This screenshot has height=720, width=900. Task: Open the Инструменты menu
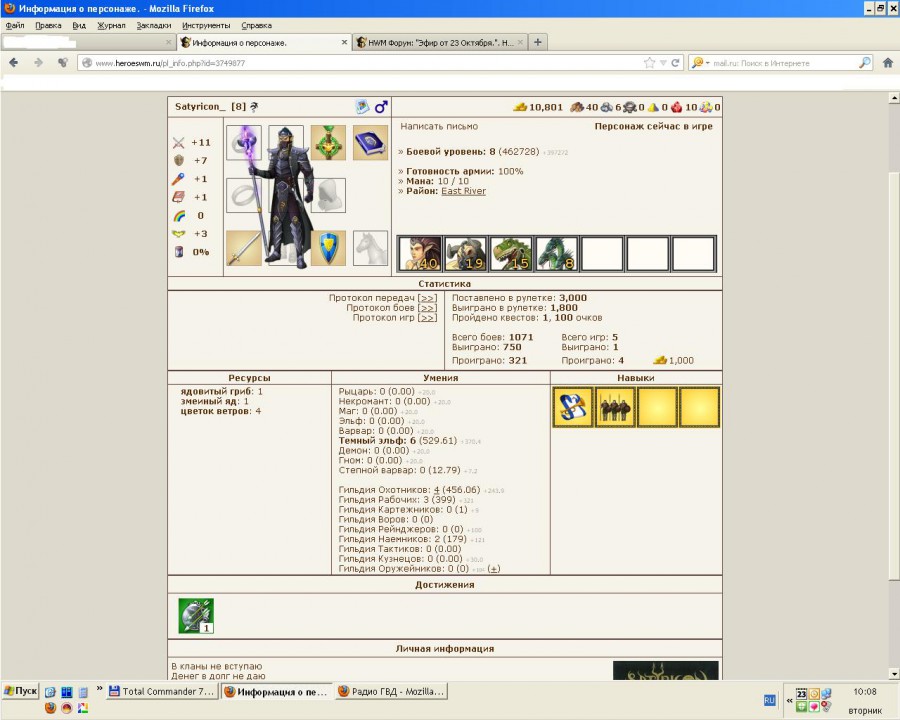[x=206, y=25]
